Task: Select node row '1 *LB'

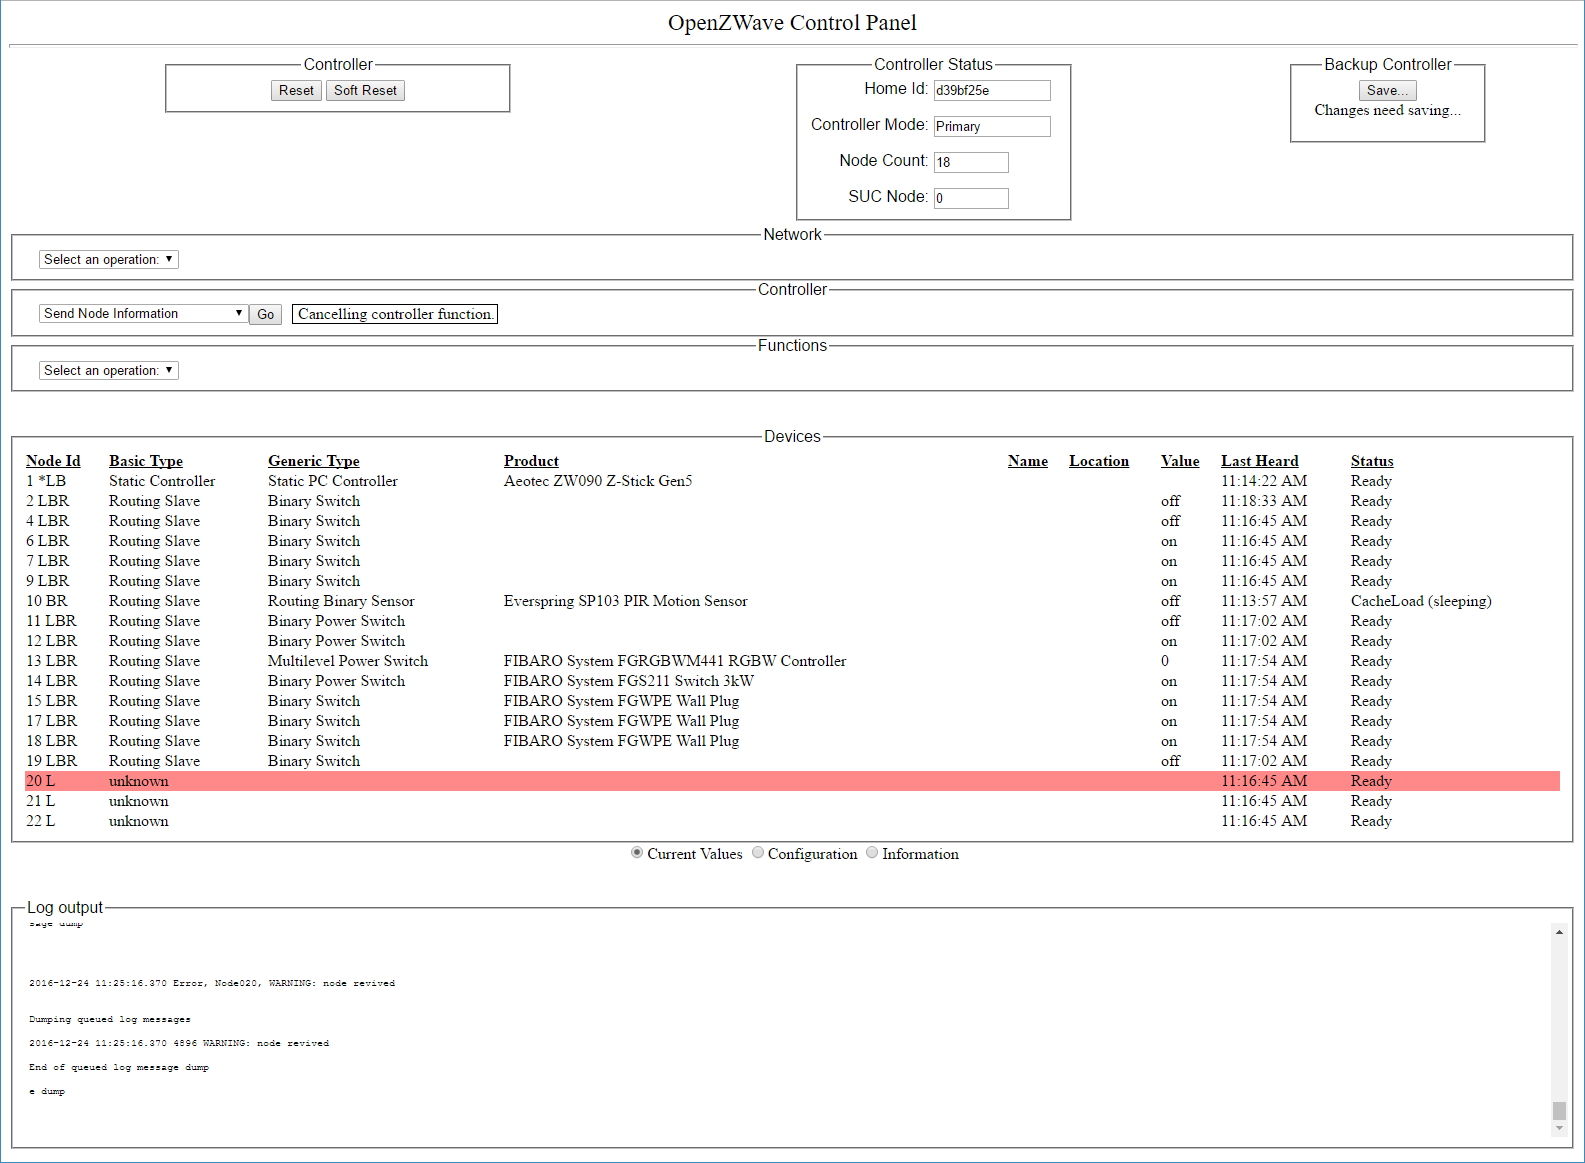Action: pos(792,481)
